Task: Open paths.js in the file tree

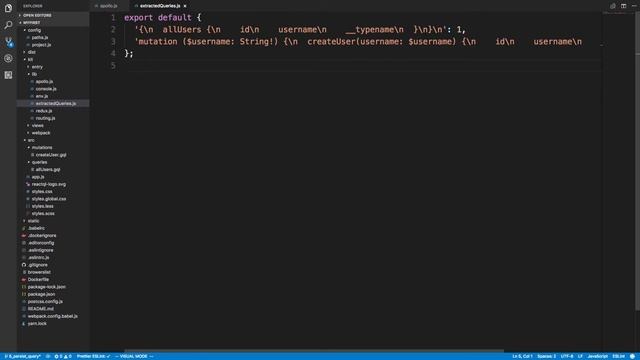Action: 40,38
